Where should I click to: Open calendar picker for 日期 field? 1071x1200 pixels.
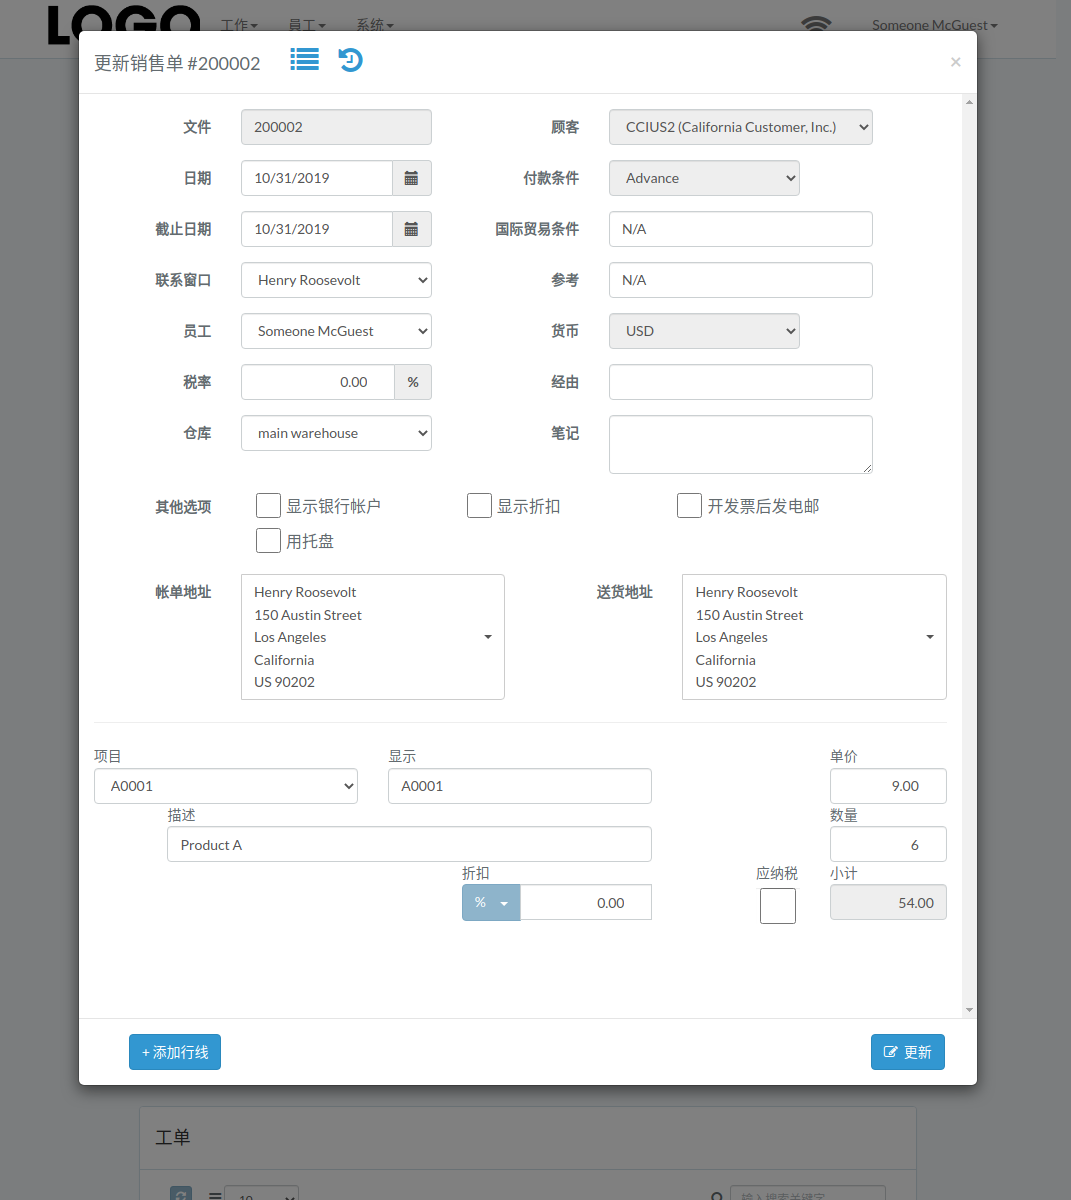(x=411, y=178)
